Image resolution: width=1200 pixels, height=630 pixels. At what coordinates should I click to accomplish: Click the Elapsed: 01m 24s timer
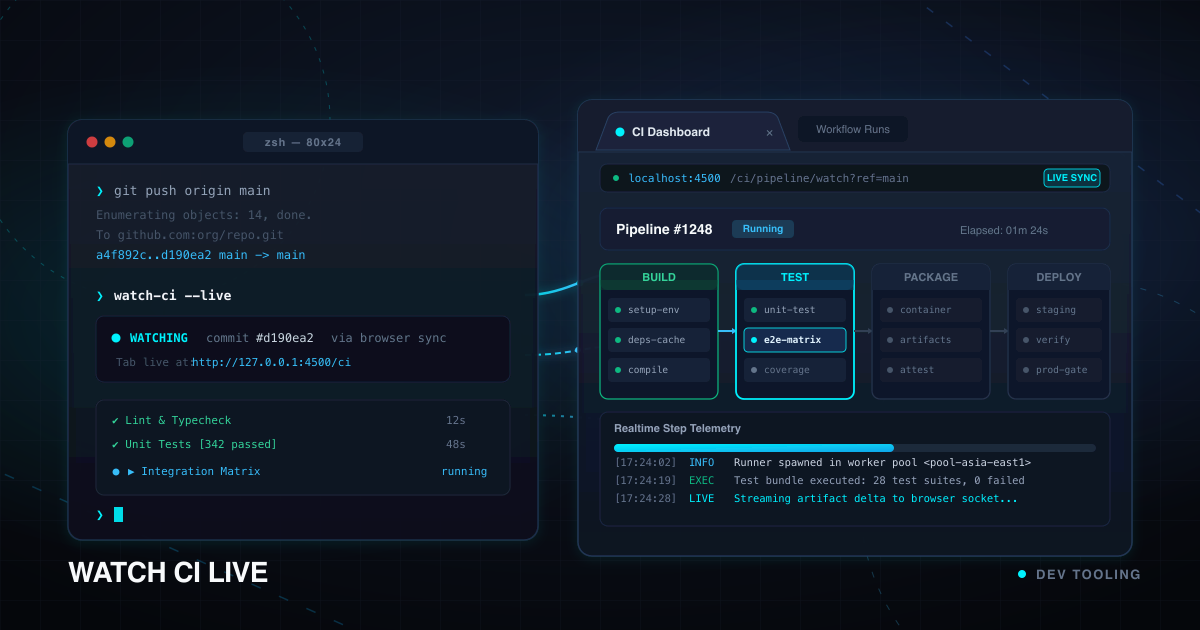[x=1004, y=230]
